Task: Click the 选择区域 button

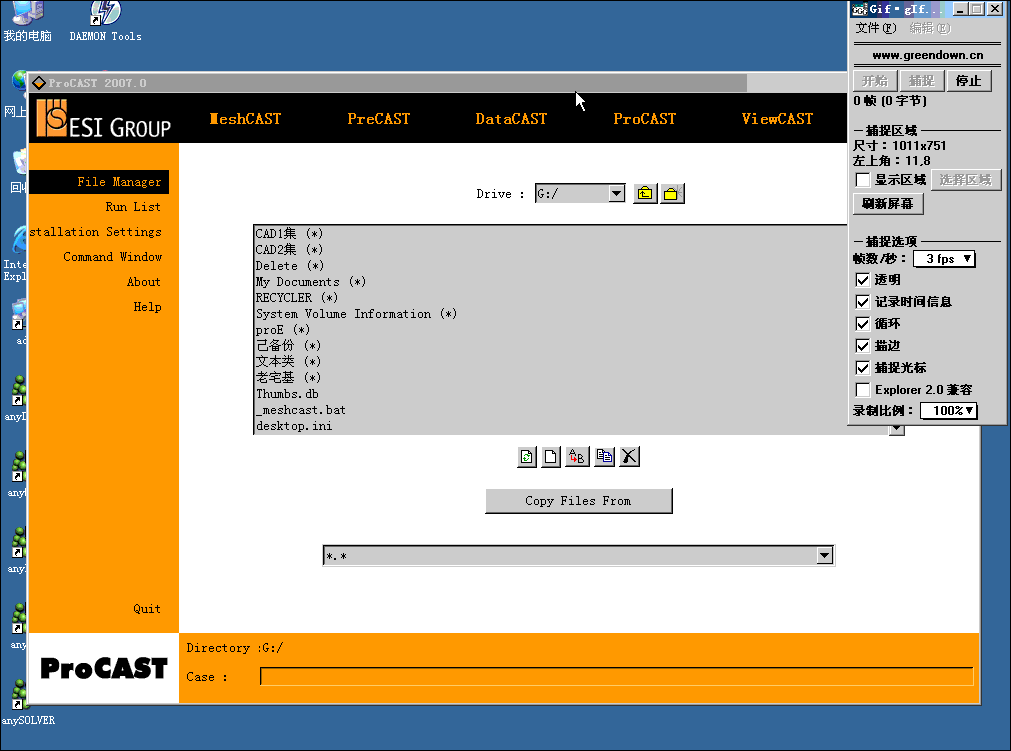Action: [x=965, y=180]
